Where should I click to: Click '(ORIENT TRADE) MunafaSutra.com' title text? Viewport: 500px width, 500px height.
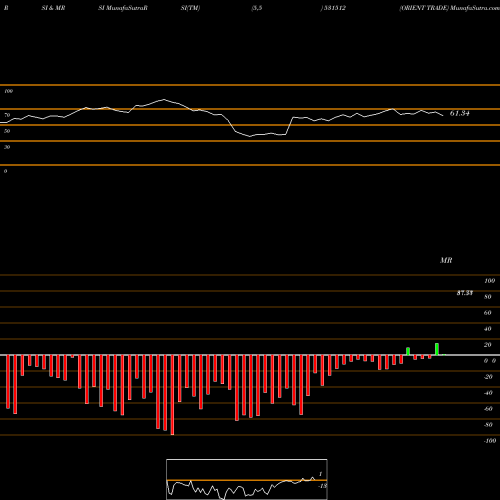point(449,8)
